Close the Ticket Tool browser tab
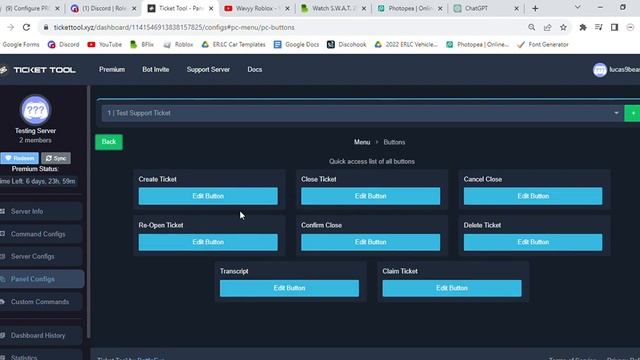The height and width of the screenshot is (360, 640). [x=211, y=8]
